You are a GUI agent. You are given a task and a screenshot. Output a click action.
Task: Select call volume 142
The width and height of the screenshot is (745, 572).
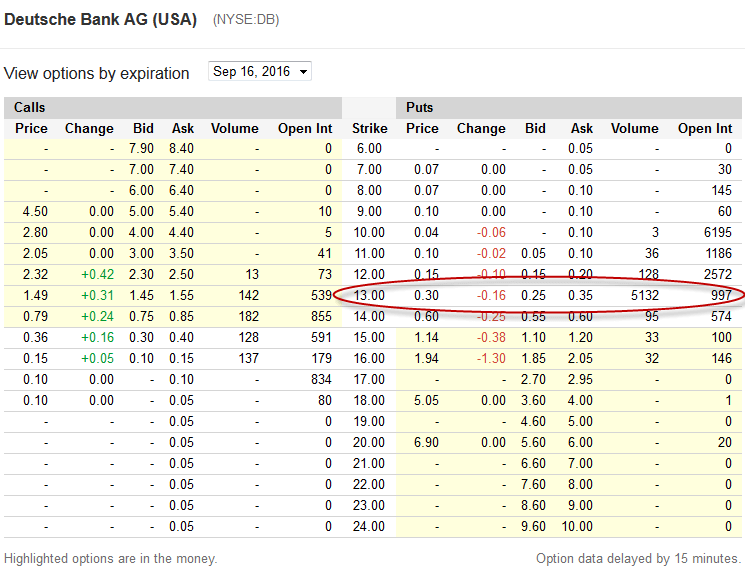tap(248, 296)
